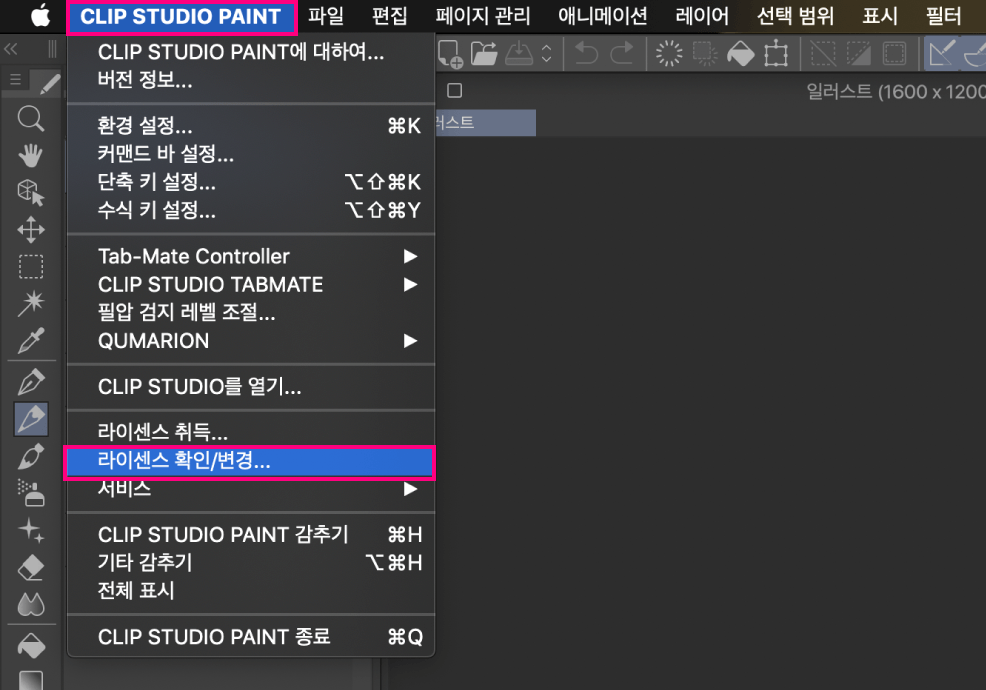Open the 파일 menu
This screenshot has height=690, width=986.
click(326, 16)
